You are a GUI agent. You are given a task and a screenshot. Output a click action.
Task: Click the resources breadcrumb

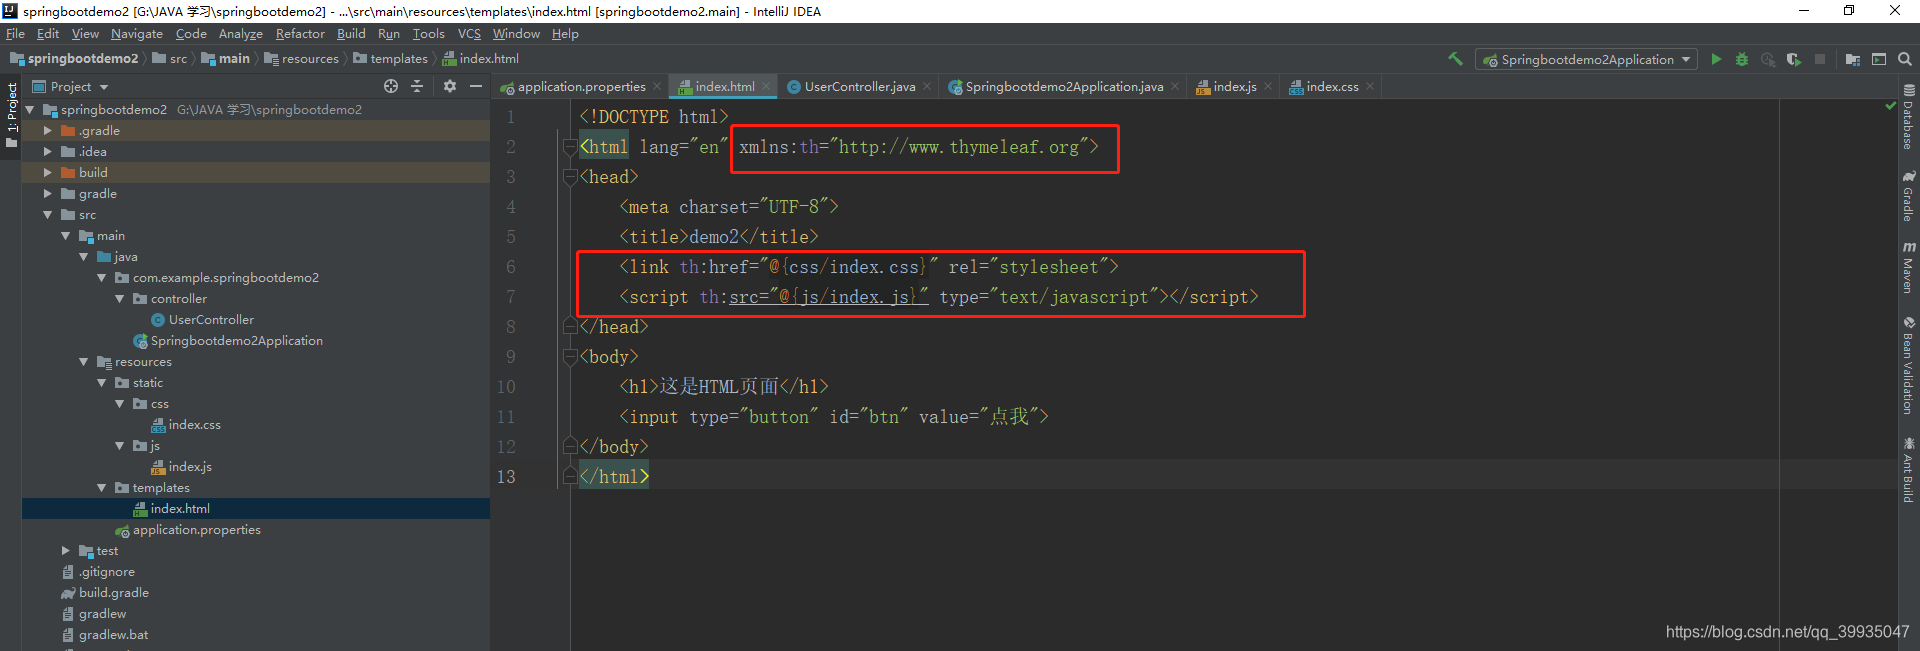301,59
